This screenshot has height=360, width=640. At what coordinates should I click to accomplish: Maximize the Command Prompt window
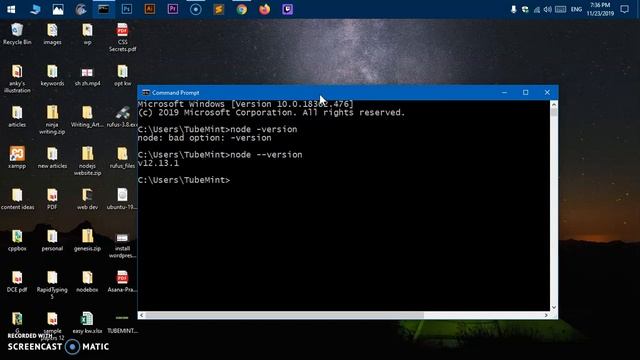coord(526,93)
